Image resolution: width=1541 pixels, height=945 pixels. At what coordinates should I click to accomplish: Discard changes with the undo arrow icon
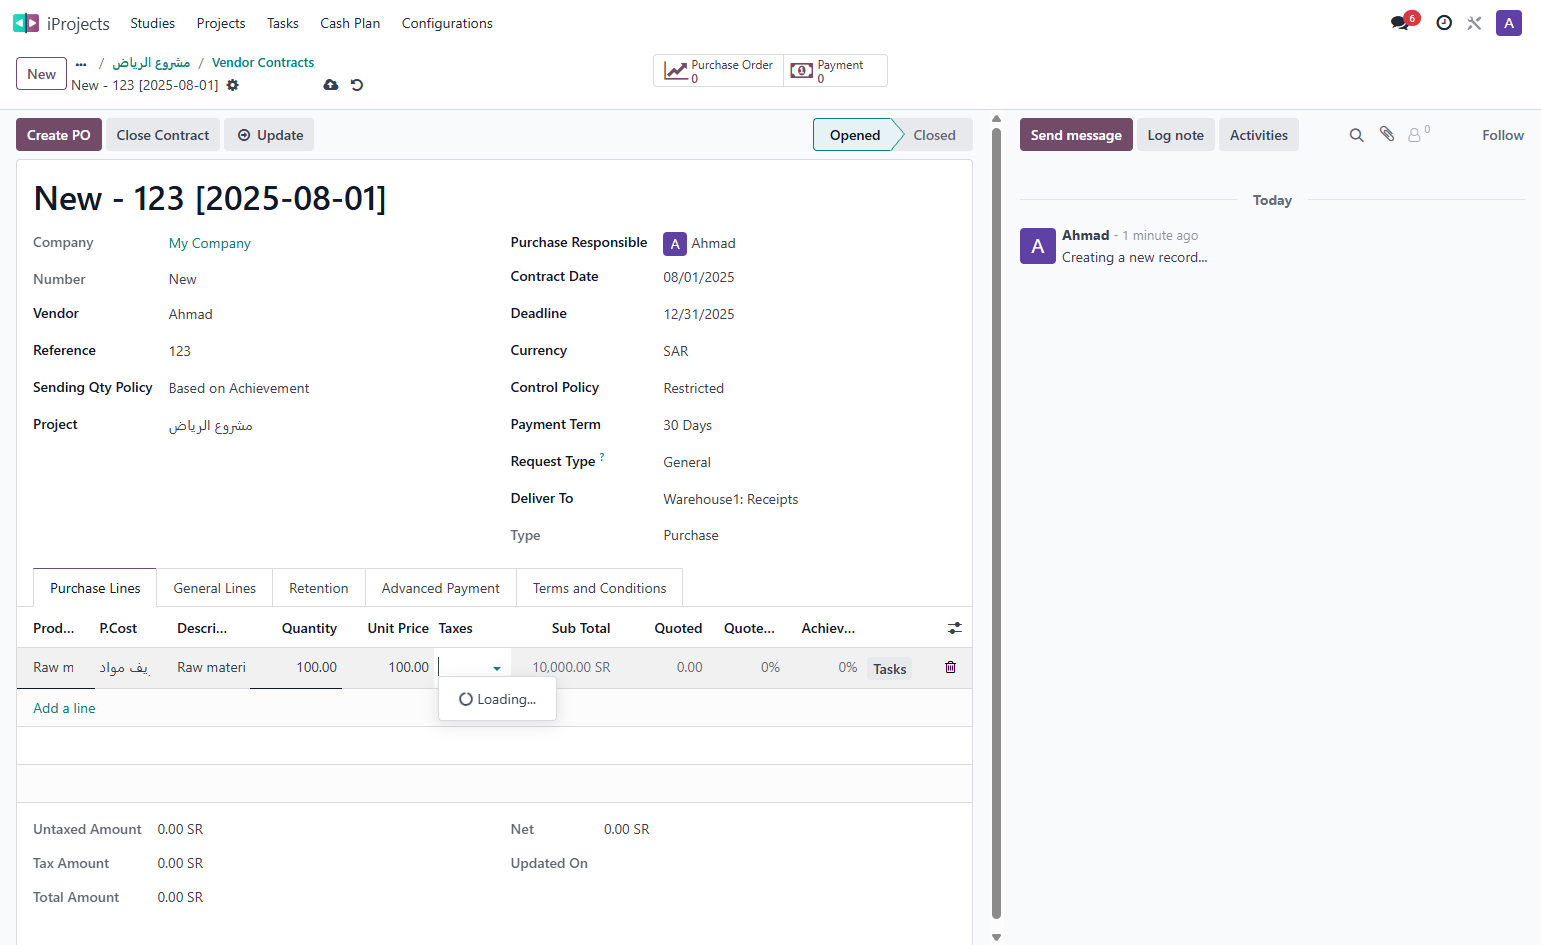coord(357,85)
